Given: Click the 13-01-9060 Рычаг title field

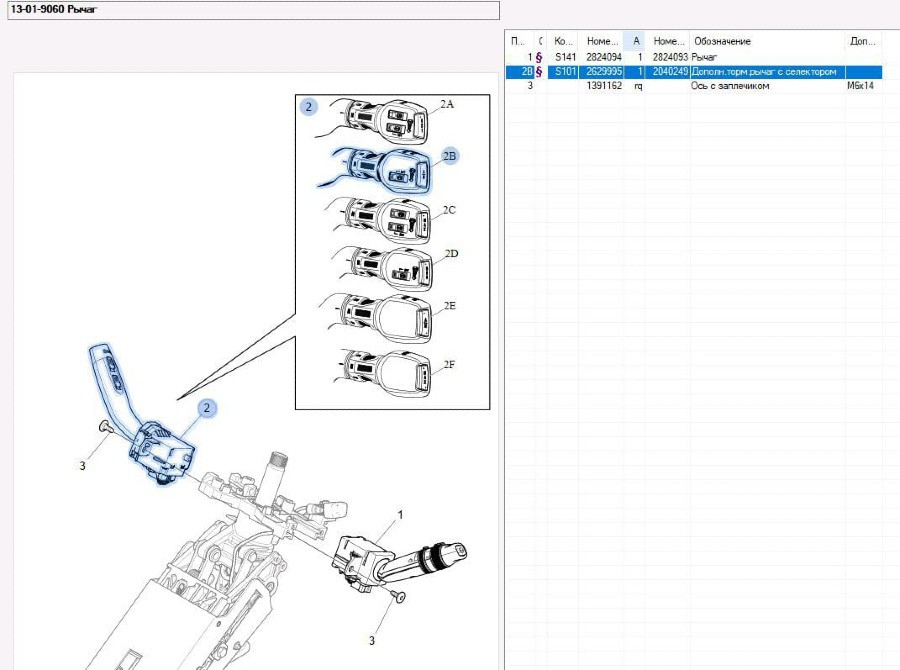Looking at the screenshot, I should (x=250, y=10).
